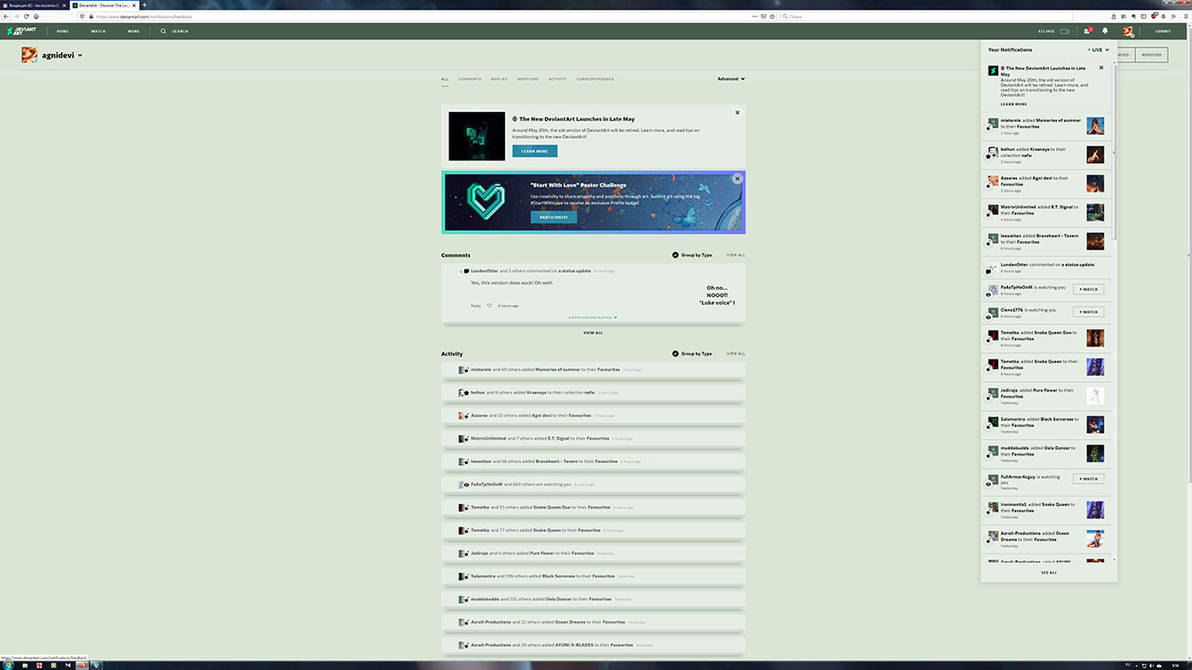Switch to the Replies tab
The width and height of the screenshot is (1192, 670).
tap(499, 79)
